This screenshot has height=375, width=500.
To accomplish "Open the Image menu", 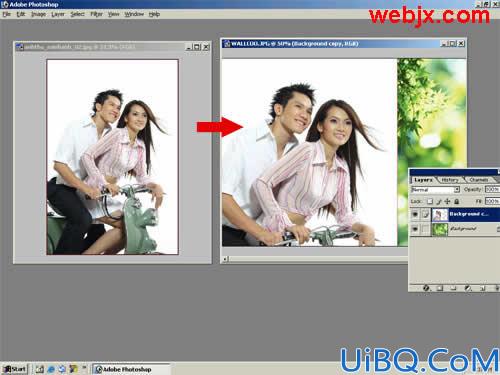I will tap(38, 14).
